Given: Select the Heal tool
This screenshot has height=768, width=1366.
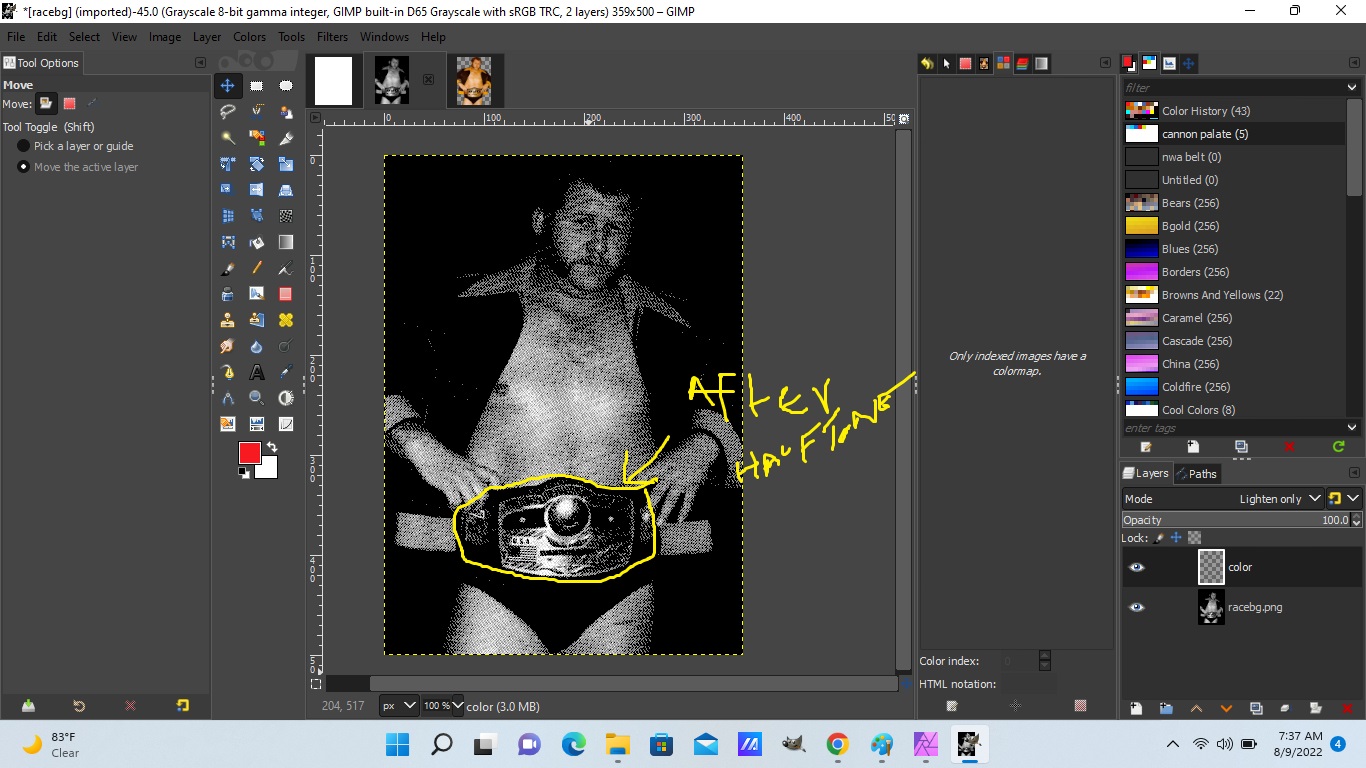Looking at the screenshot, I should point(286,320).
